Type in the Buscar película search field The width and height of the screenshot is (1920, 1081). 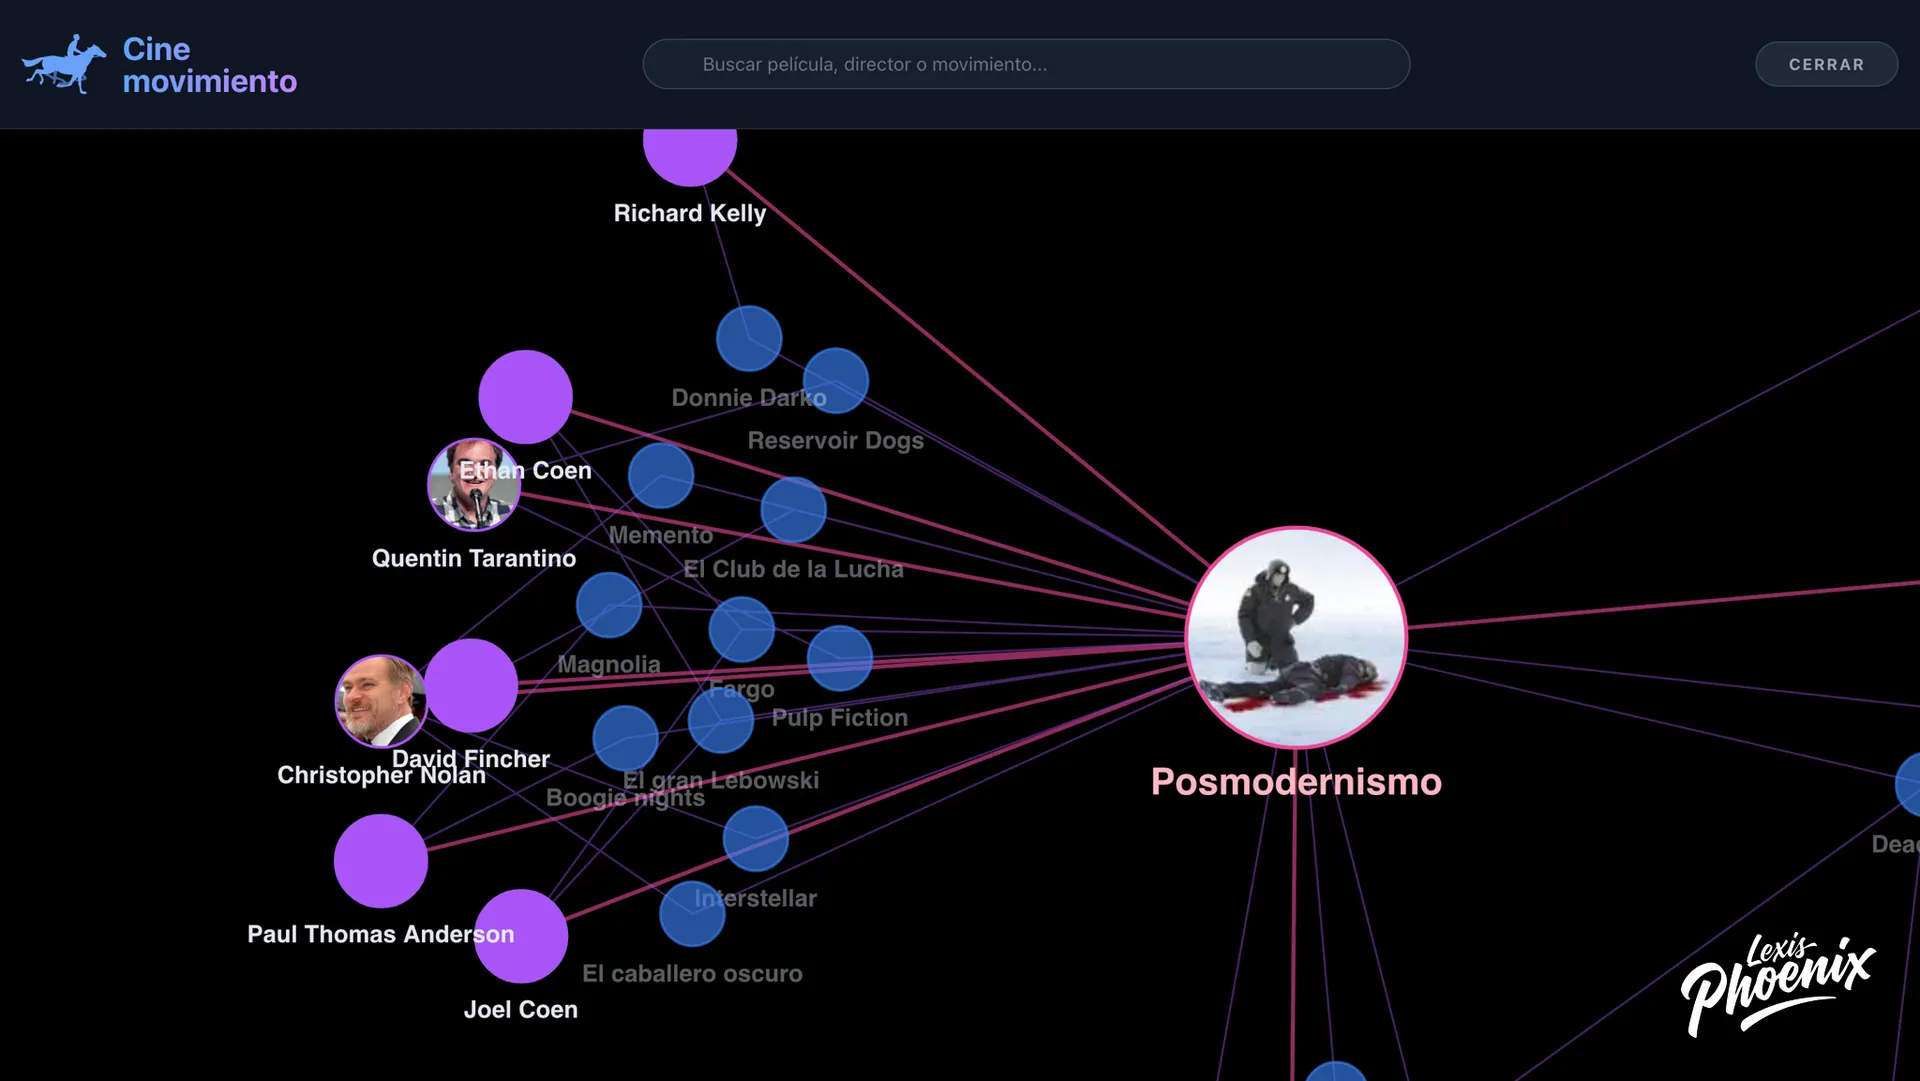pos(1026,64)
